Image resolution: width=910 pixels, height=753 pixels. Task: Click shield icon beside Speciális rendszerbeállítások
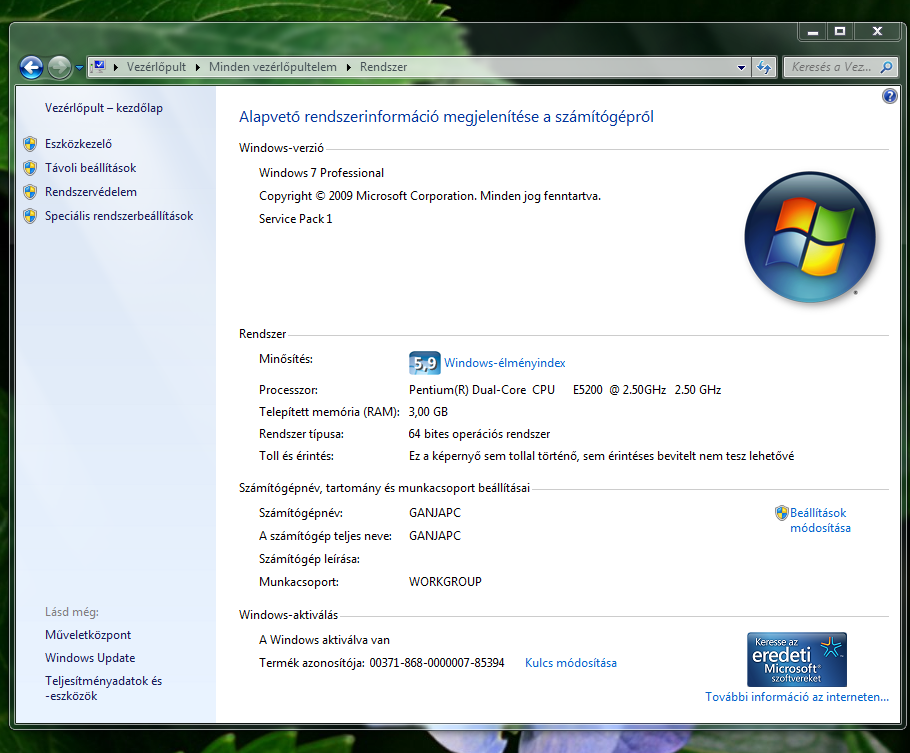pos(30,216)
